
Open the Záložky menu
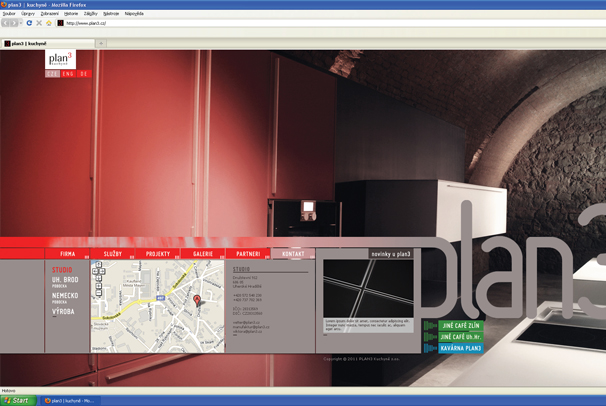(x=91, y=14)
